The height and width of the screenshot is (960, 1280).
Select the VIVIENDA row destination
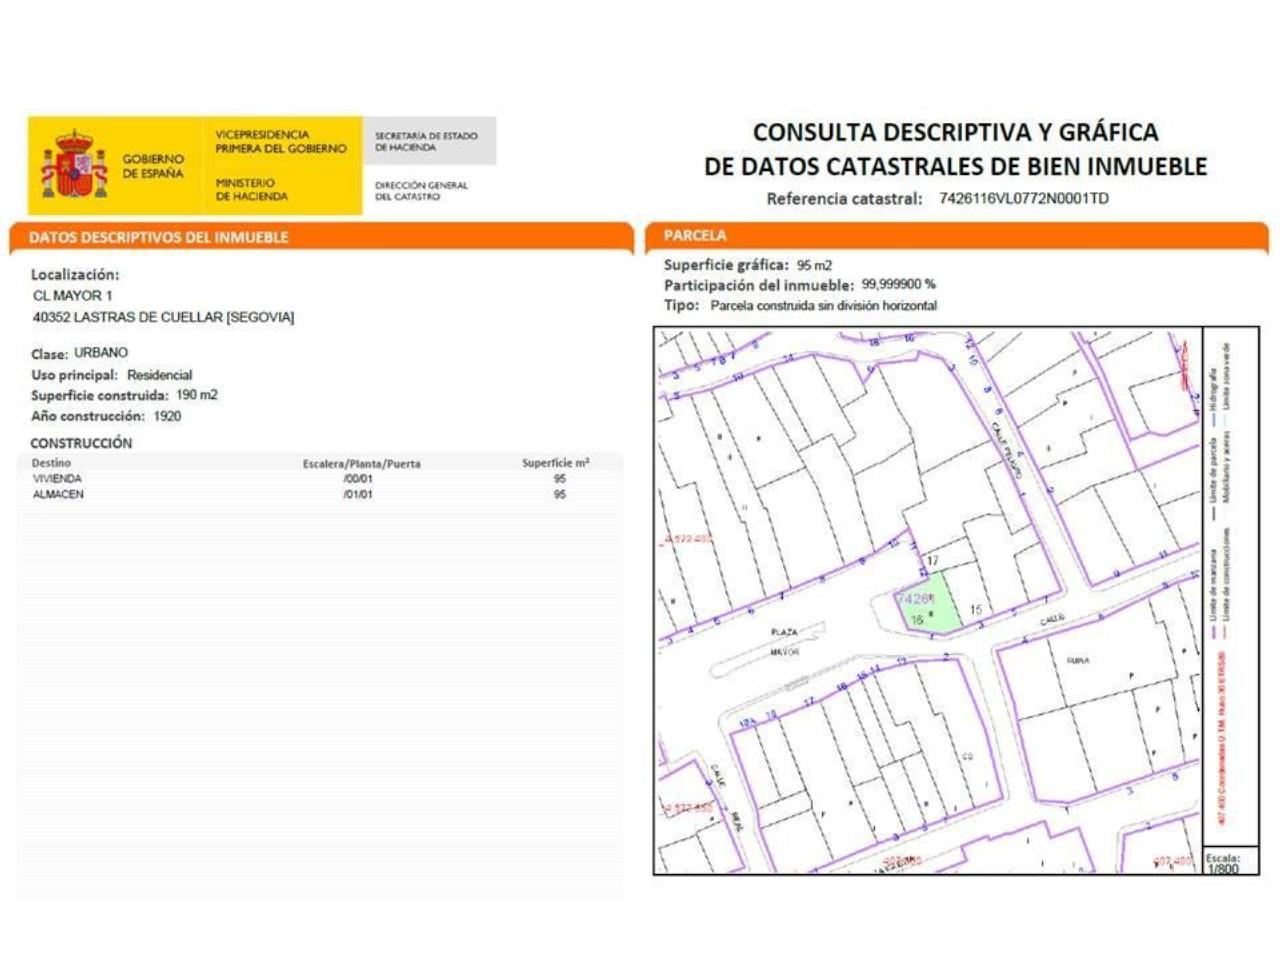(58, 479)
